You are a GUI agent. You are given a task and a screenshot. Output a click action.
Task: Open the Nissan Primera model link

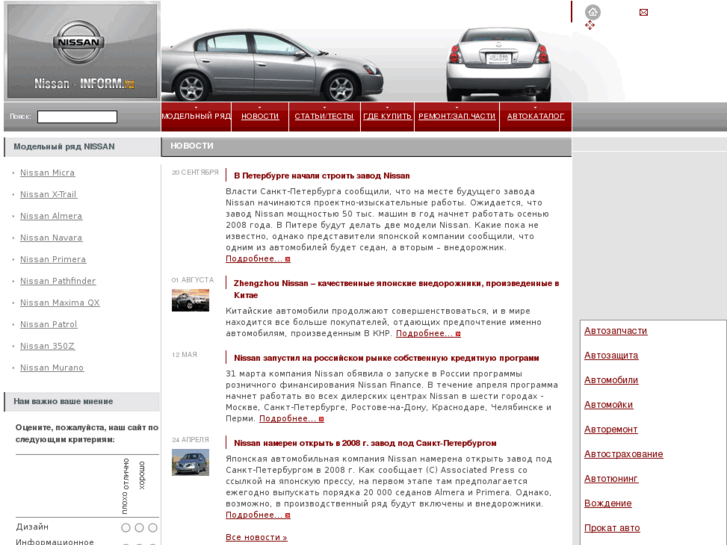pos(53,260)
